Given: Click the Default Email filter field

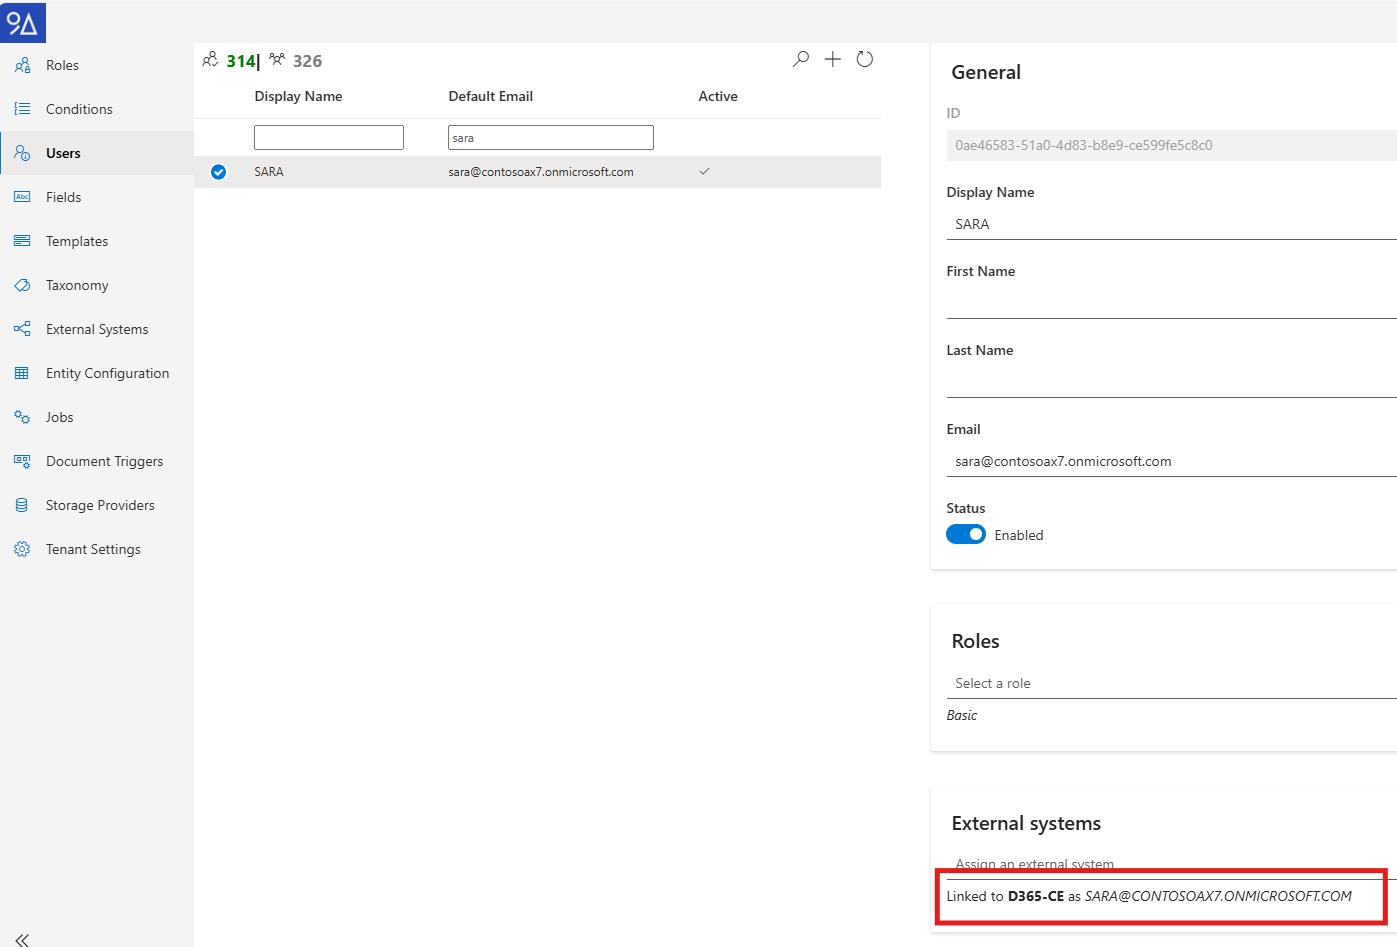Looking at the screenshot, I should [x=550, y=138].
